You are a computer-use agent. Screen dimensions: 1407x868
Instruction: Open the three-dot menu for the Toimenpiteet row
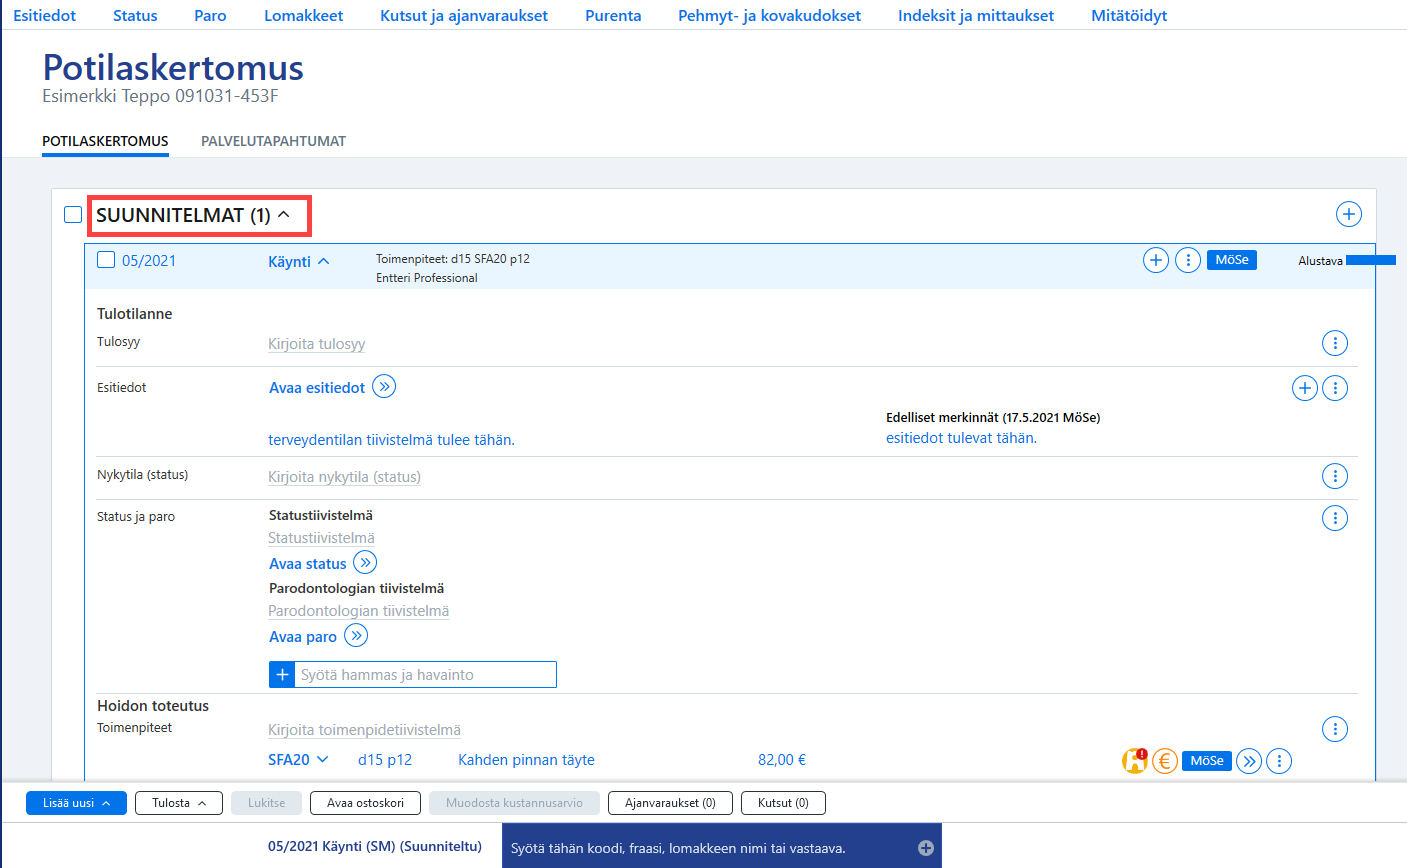[x=1335, y=729]
